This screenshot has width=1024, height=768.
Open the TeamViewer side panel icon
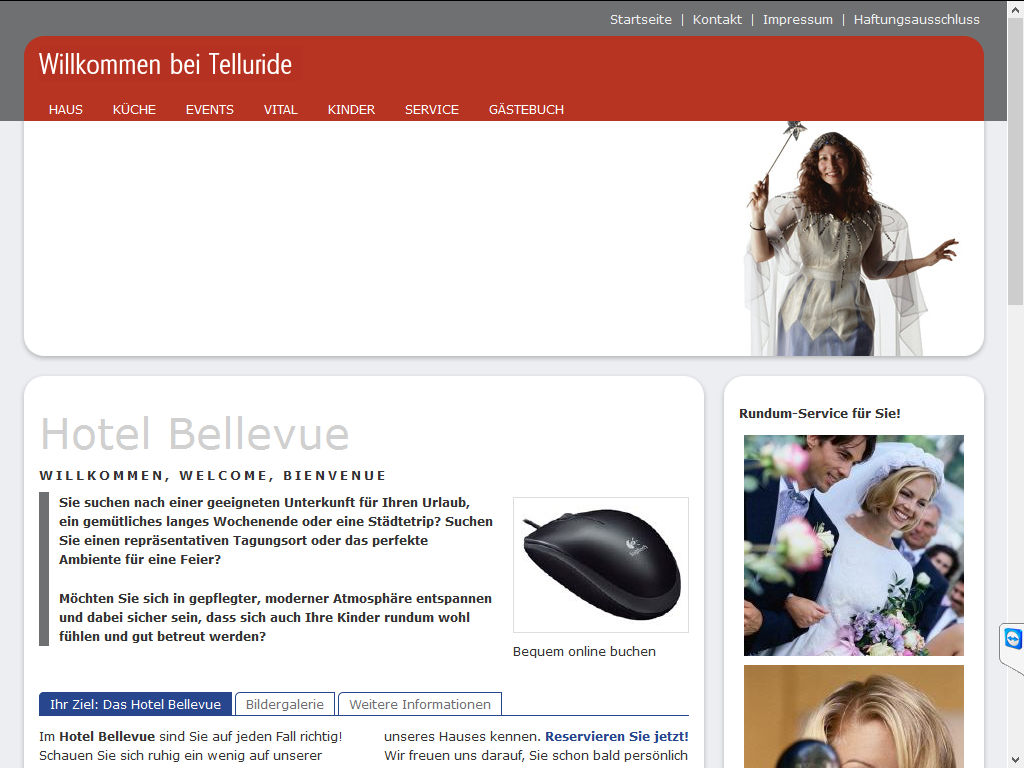click(x=1012, y=638)
